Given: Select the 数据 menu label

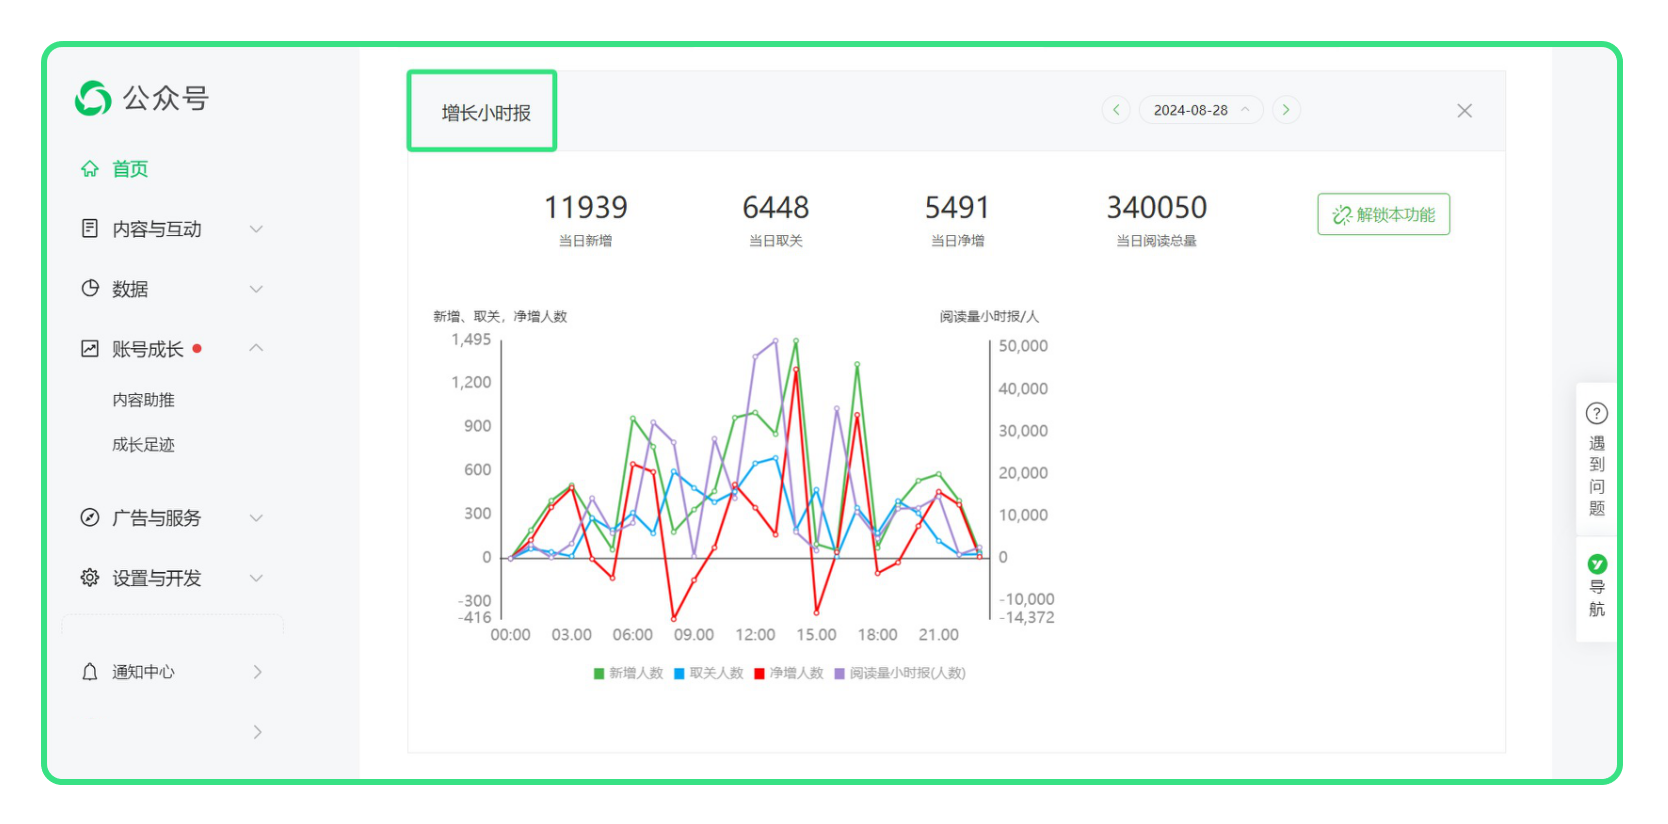Looking at the screenshot, I should coord(130,289).
